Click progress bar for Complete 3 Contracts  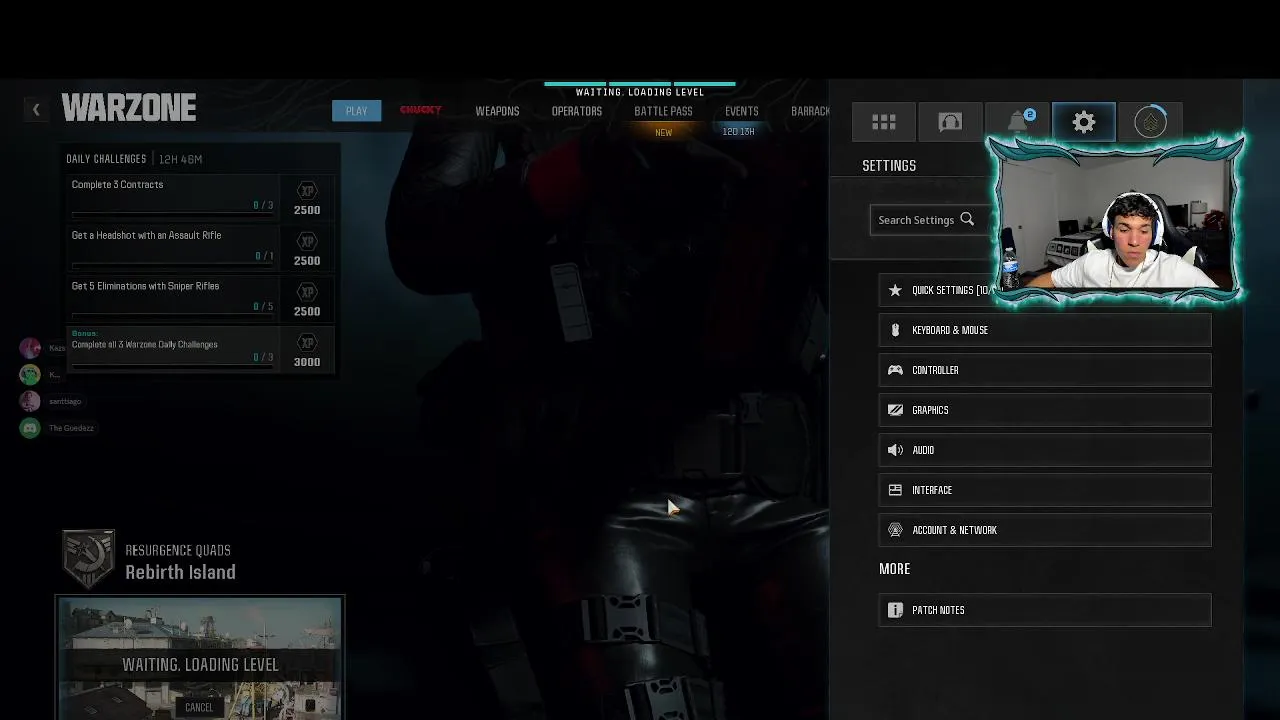[172, 213]
